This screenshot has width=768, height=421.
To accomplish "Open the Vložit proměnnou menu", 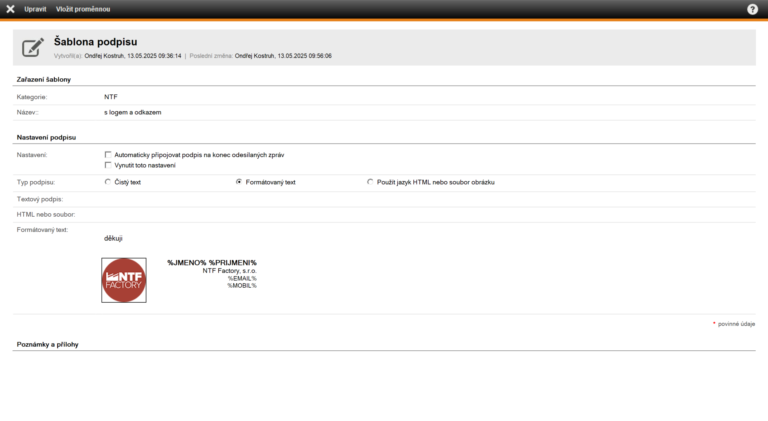I will click(x=83, y=9).
